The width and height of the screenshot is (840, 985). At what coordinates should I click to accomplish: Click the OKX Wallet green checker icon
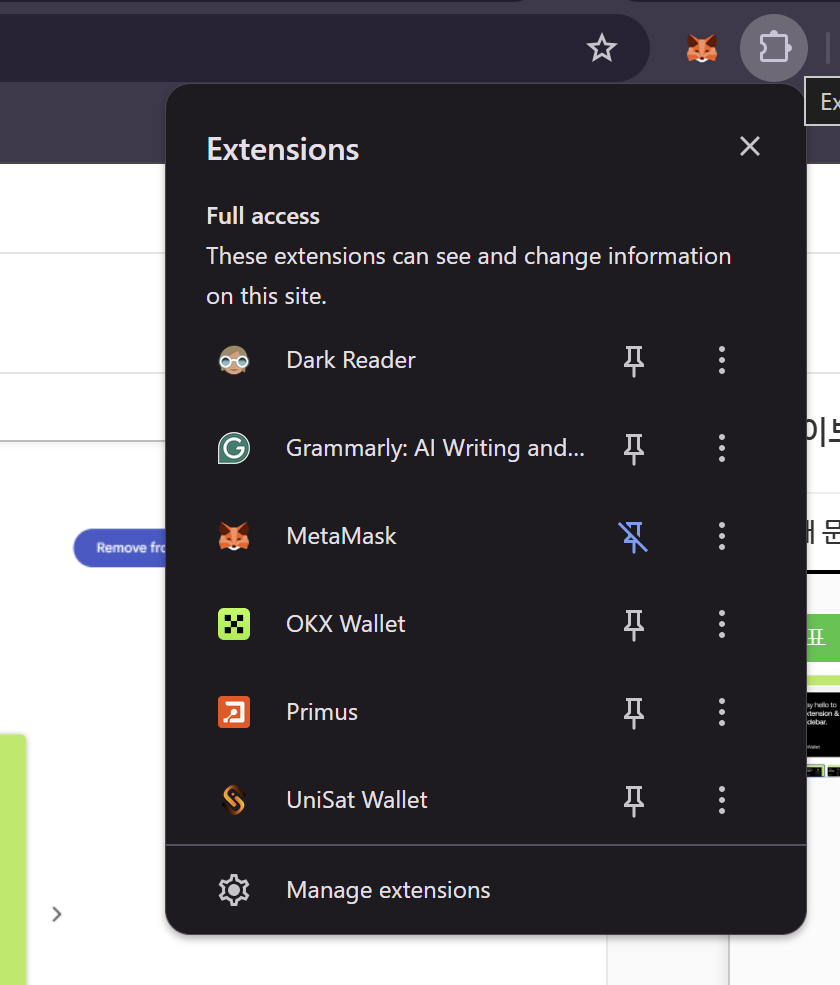pyautogui.click(x=234, y=624)
